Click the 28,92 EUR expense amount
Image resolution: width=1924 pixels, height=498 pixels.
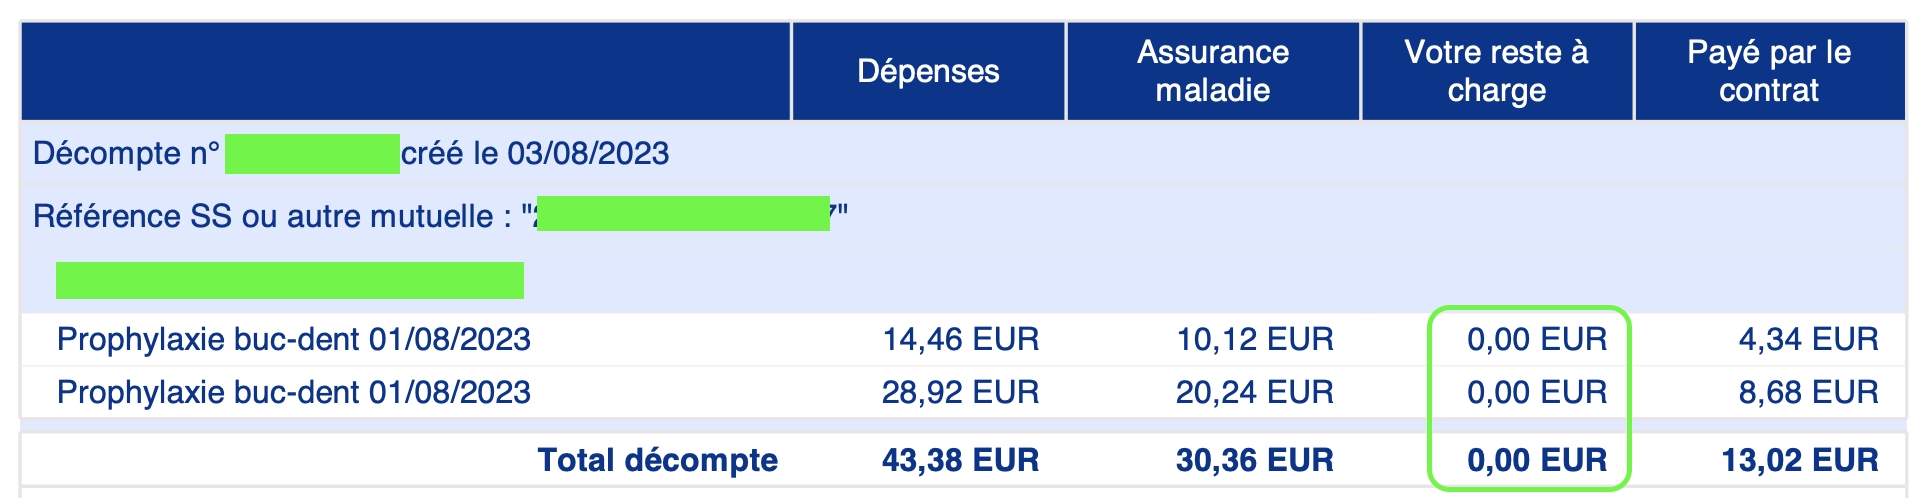pyautogui.click(x=960, y=392)
